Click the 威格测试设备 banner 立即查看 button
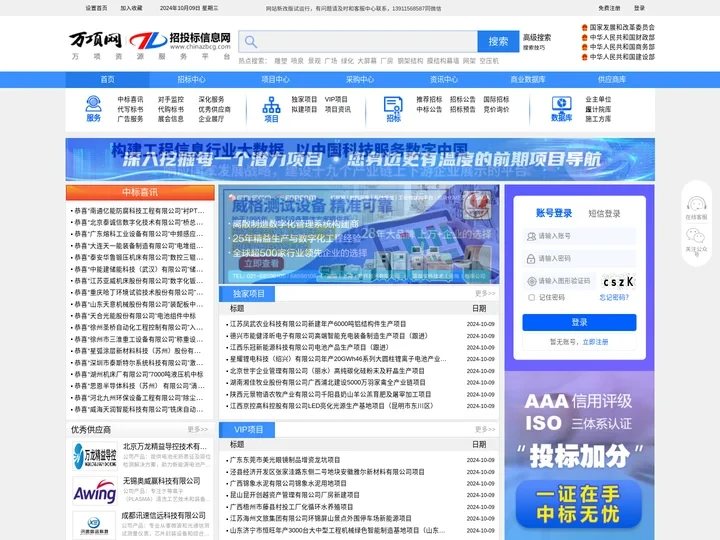 (261, 264)
